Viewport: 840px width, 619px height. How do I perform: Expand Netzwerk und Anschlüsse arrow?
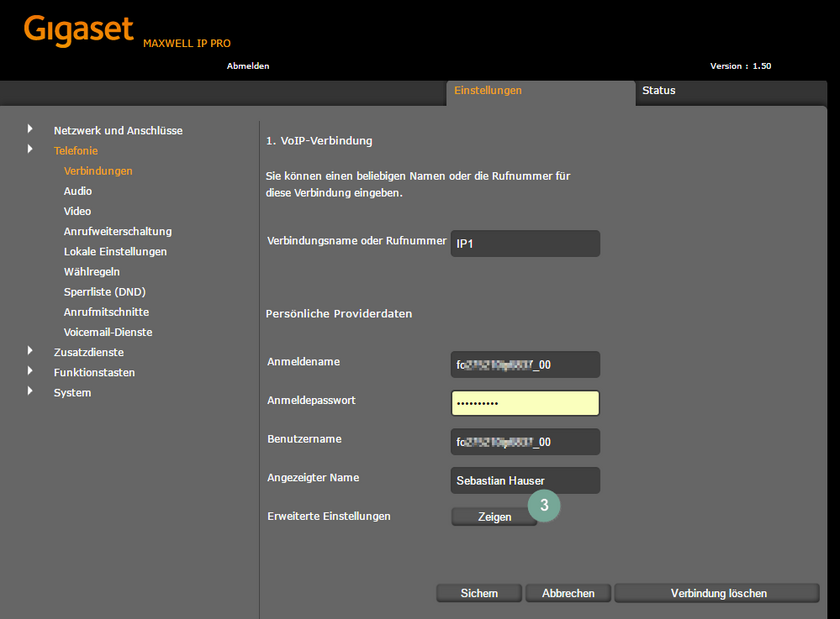pyautogui.click(x=30, y=130)
